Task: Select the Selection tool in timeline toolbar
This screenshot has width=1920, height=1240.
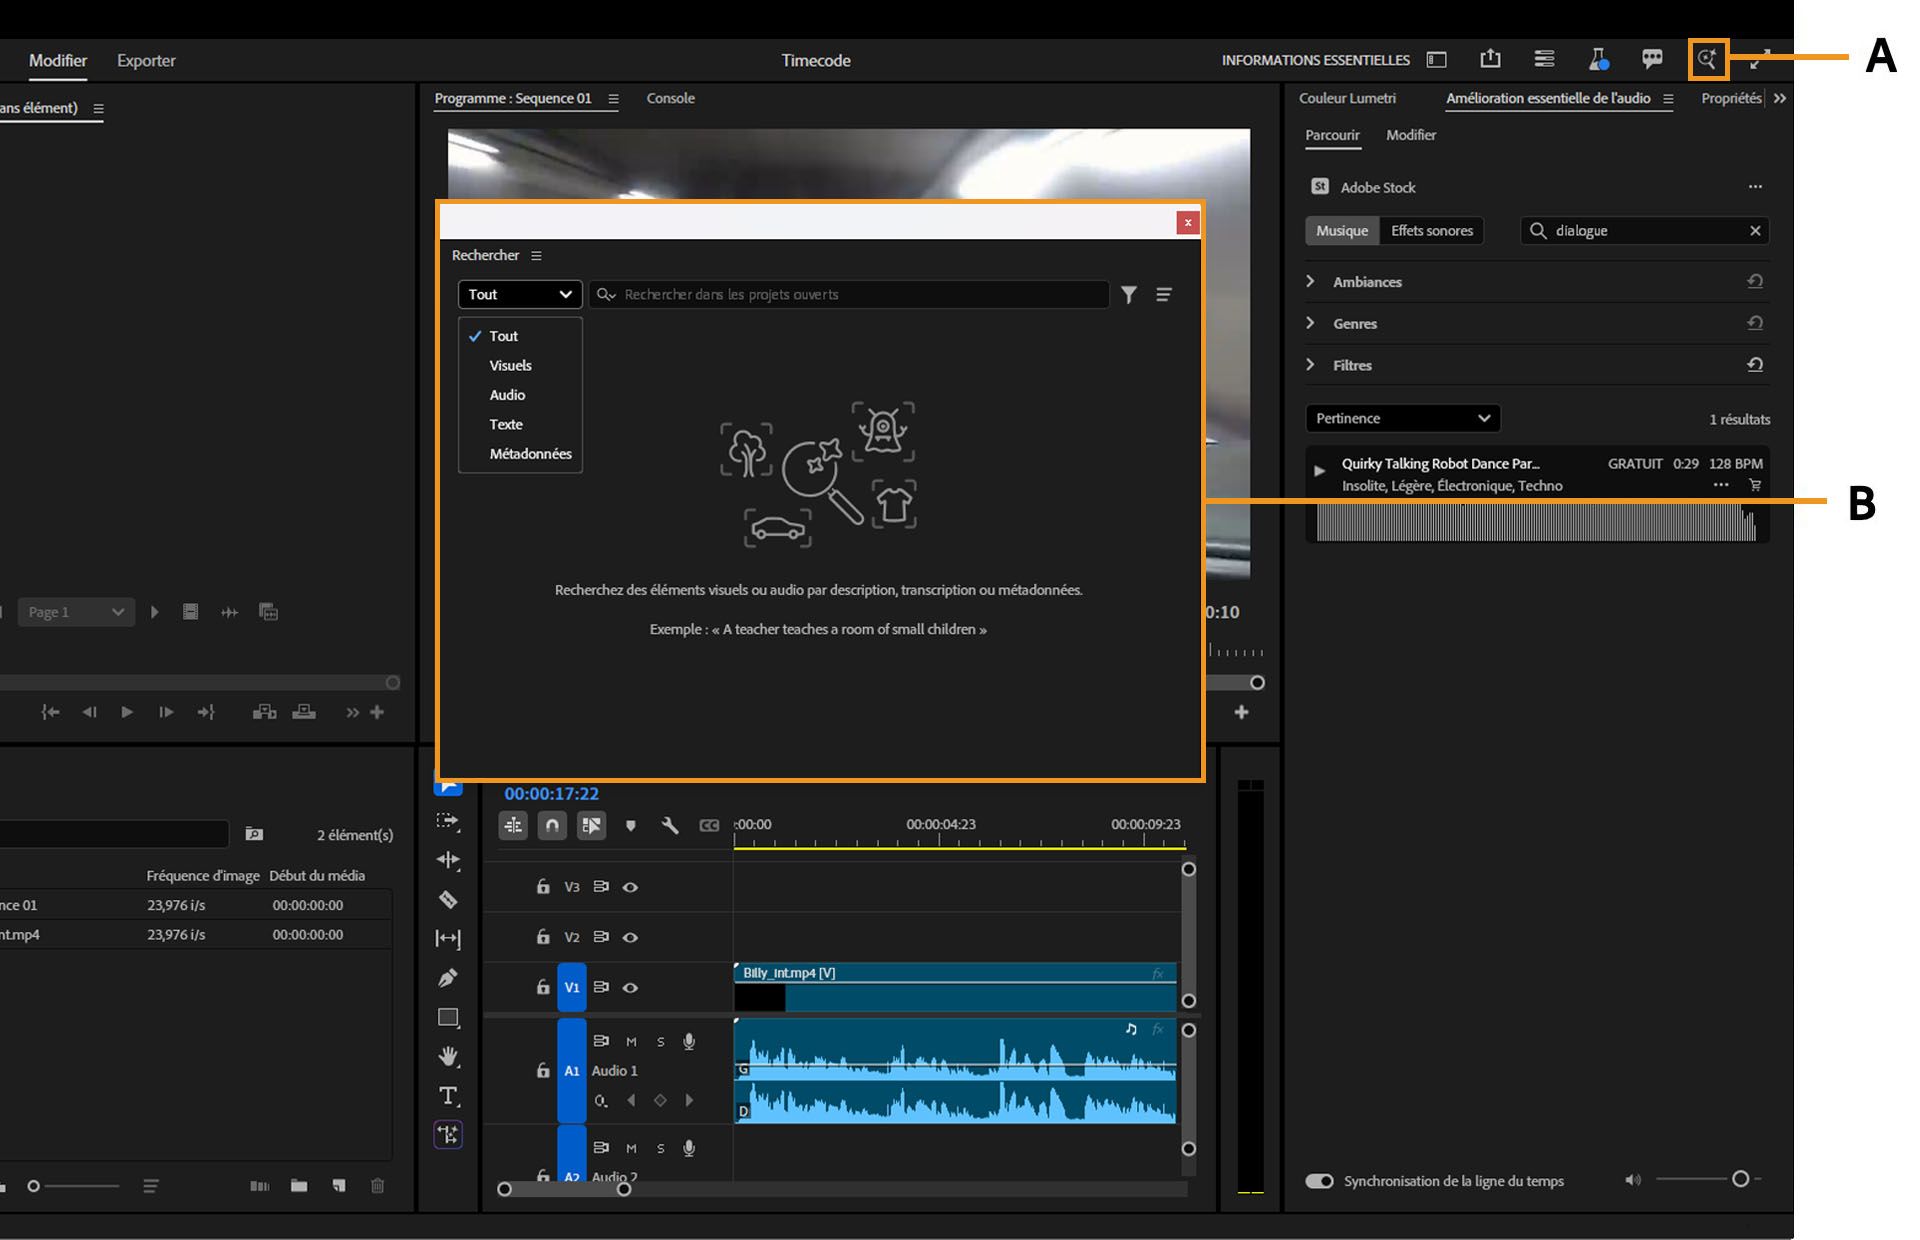Action: coord(448,787)
